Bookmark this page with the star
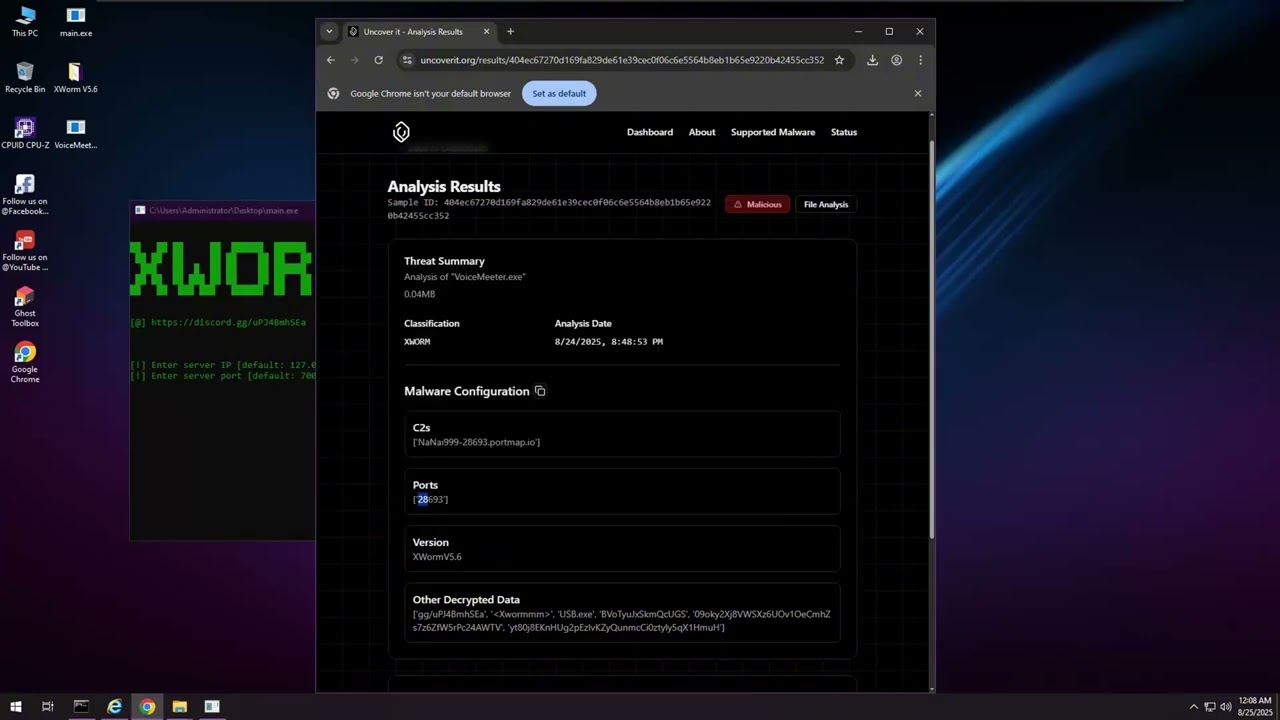Image resolution: width=1280 pixels, height=720 pixels. point(839,60)
